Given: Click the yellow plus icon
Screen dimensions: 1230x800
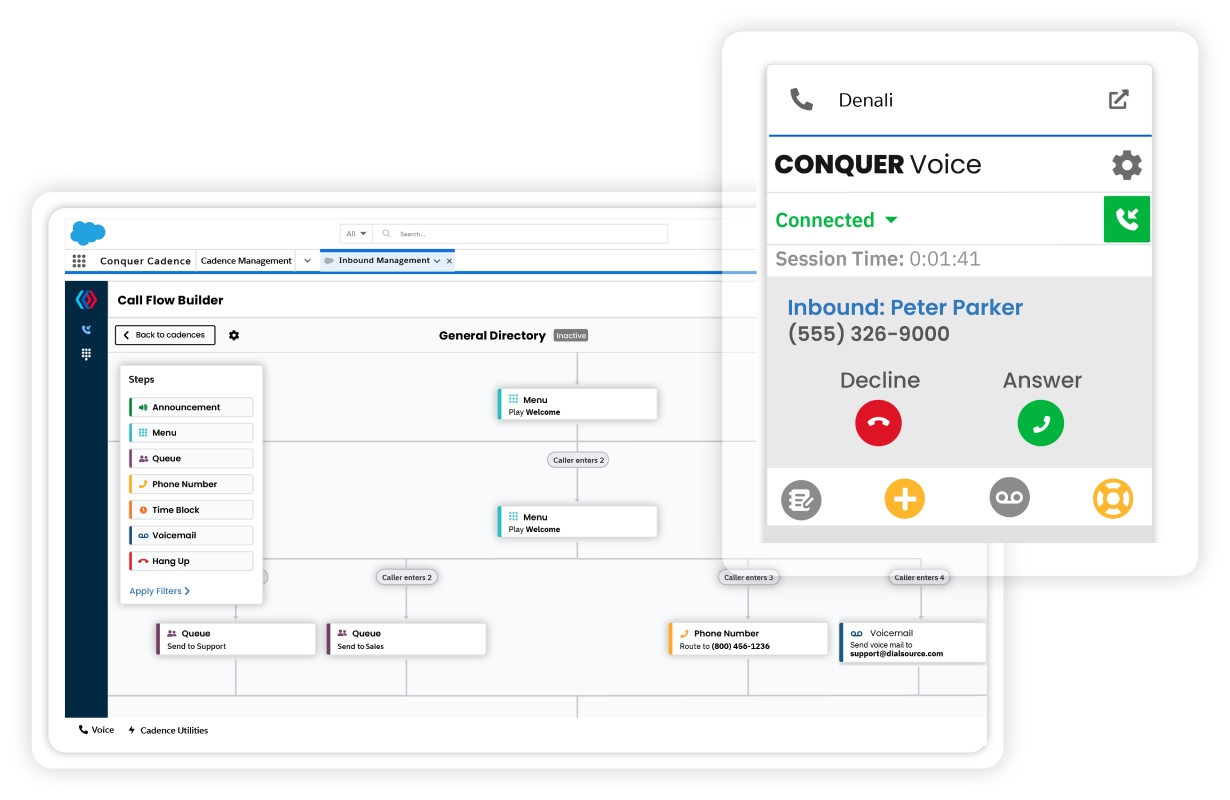Looking at the screenshot, I should click(905, 498).
